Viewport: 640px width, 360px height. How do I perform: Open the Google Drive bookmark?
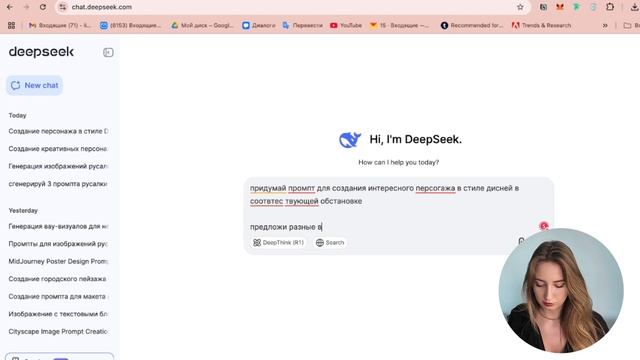click(202, 25)
